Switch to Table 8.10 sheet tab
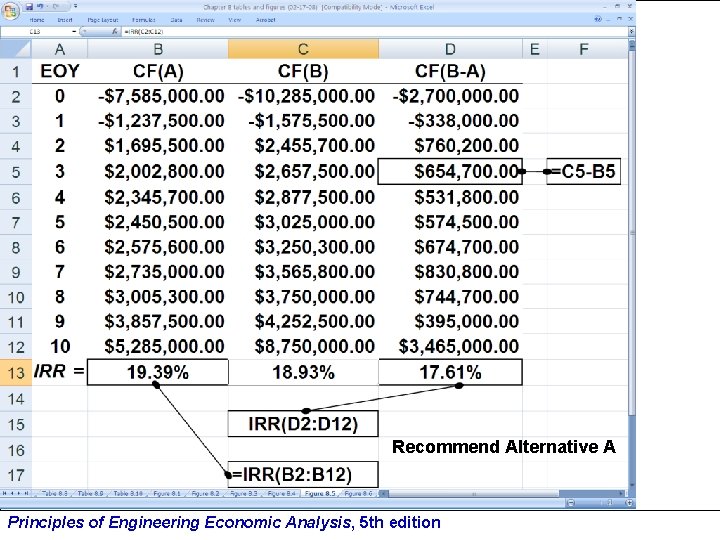Screen dimensions: 720x540 coord(128,494)
